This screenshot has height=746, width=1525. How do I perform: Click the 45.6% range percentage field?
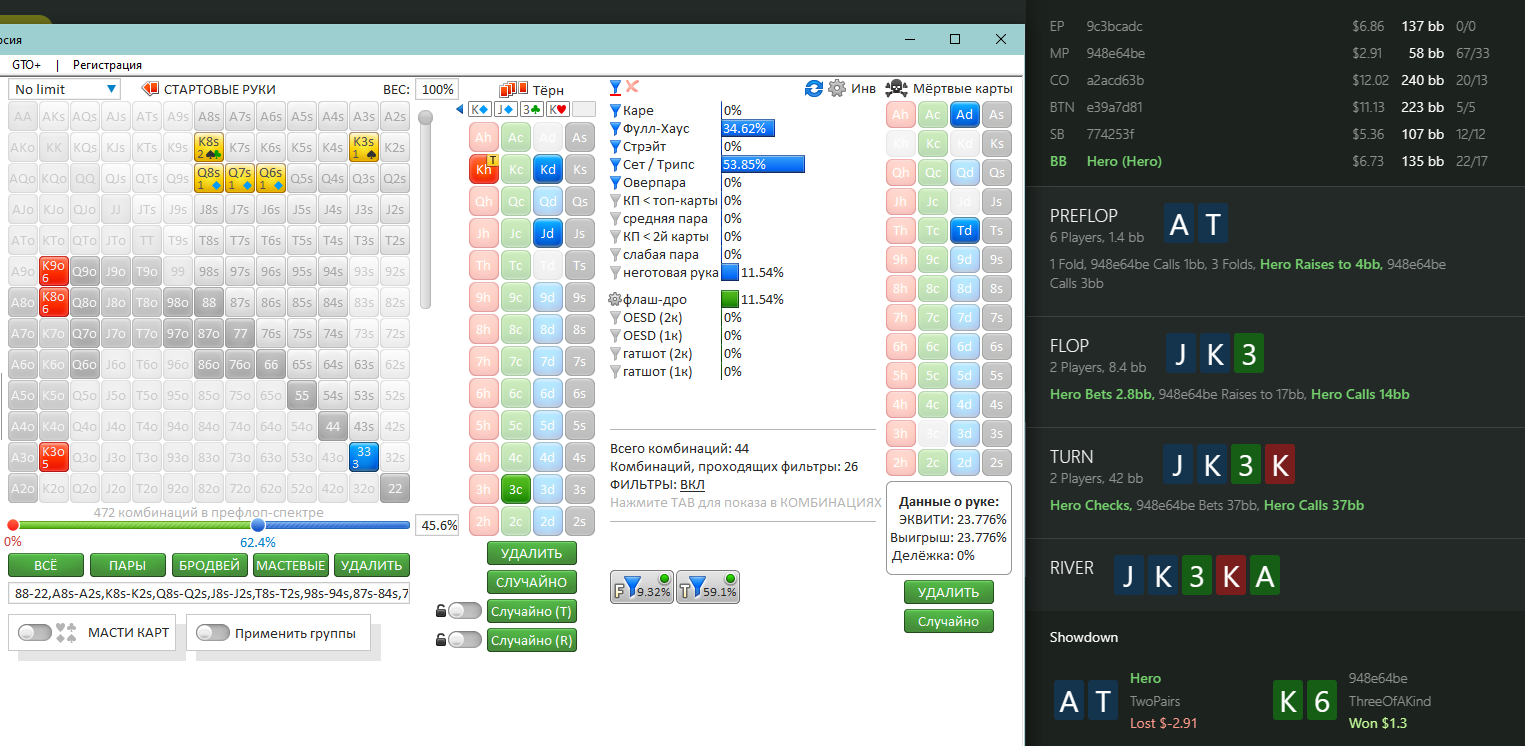437,525
